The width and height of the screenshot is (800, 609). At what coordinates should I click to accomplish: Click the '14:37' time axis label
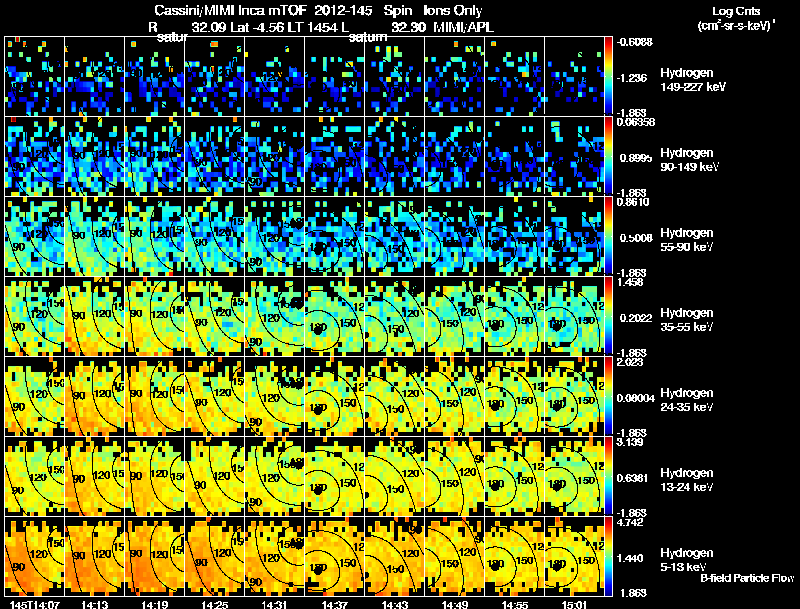(335, 605)
